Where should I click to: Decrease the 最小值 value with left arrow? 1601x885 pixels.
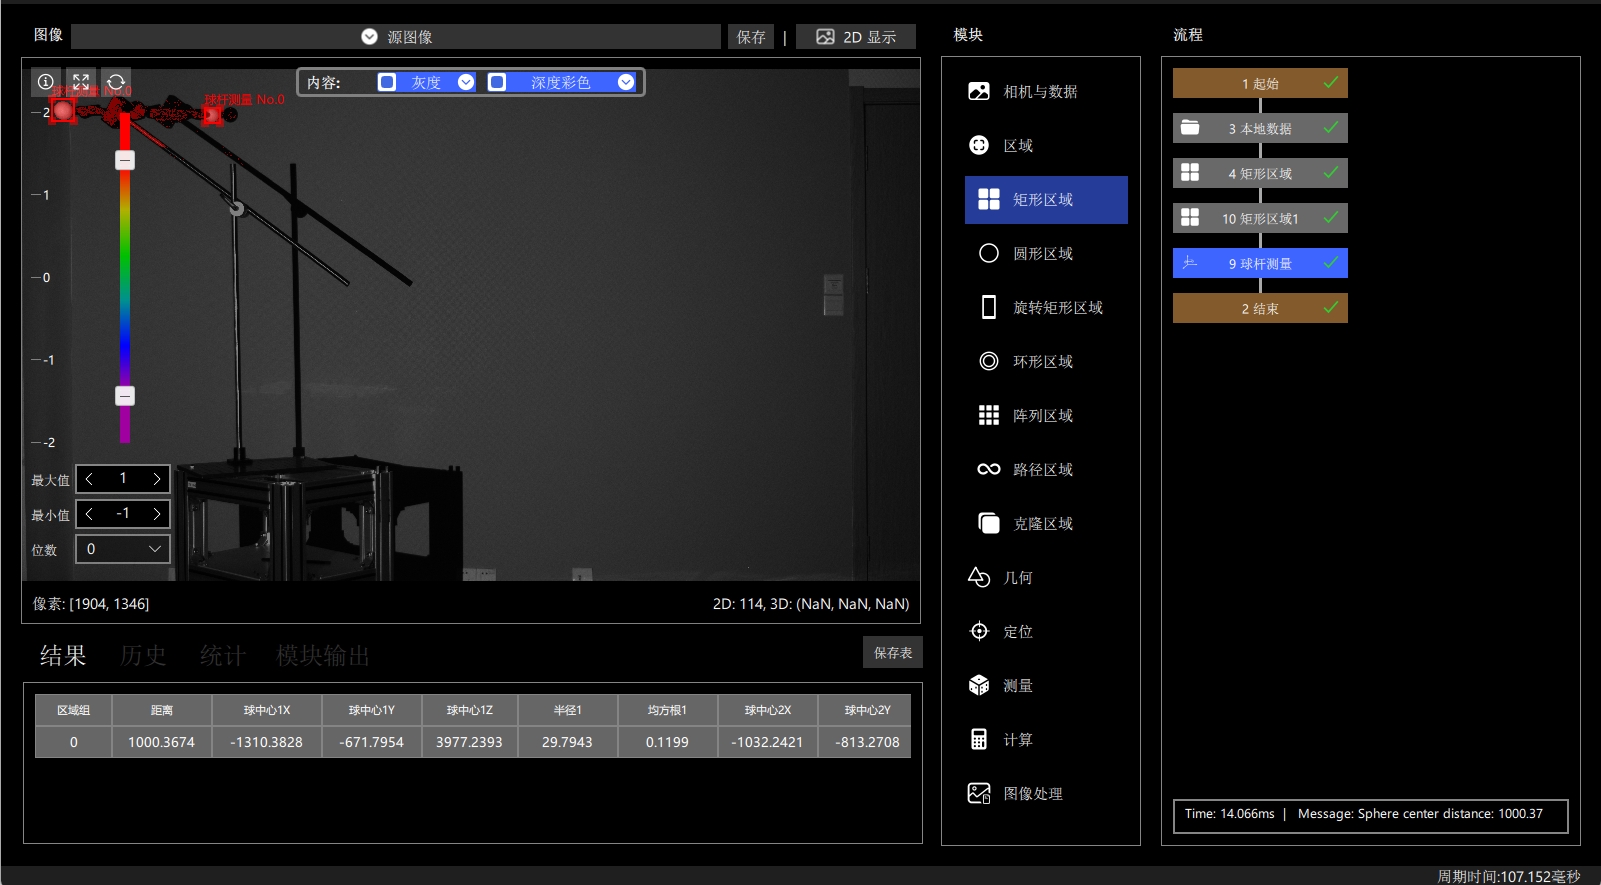[90, 514]
